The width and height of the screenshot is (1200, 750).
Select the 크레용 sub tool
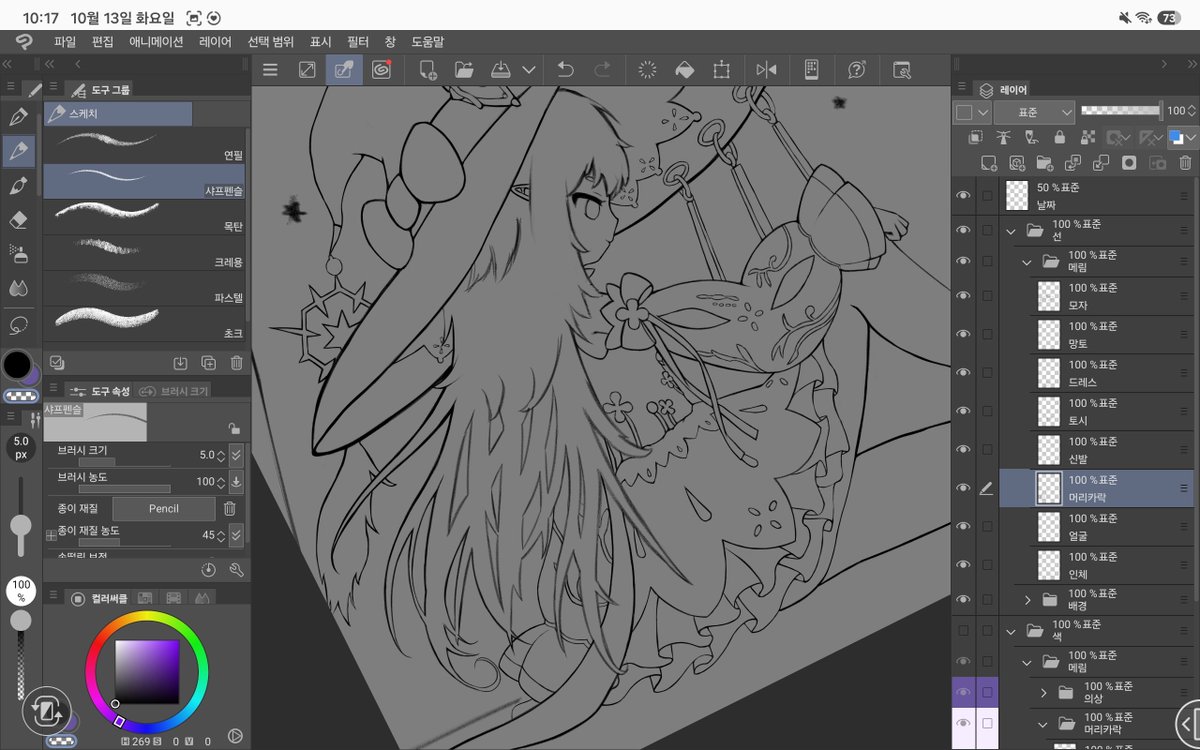pyautogui.click(x=145, y=252)
